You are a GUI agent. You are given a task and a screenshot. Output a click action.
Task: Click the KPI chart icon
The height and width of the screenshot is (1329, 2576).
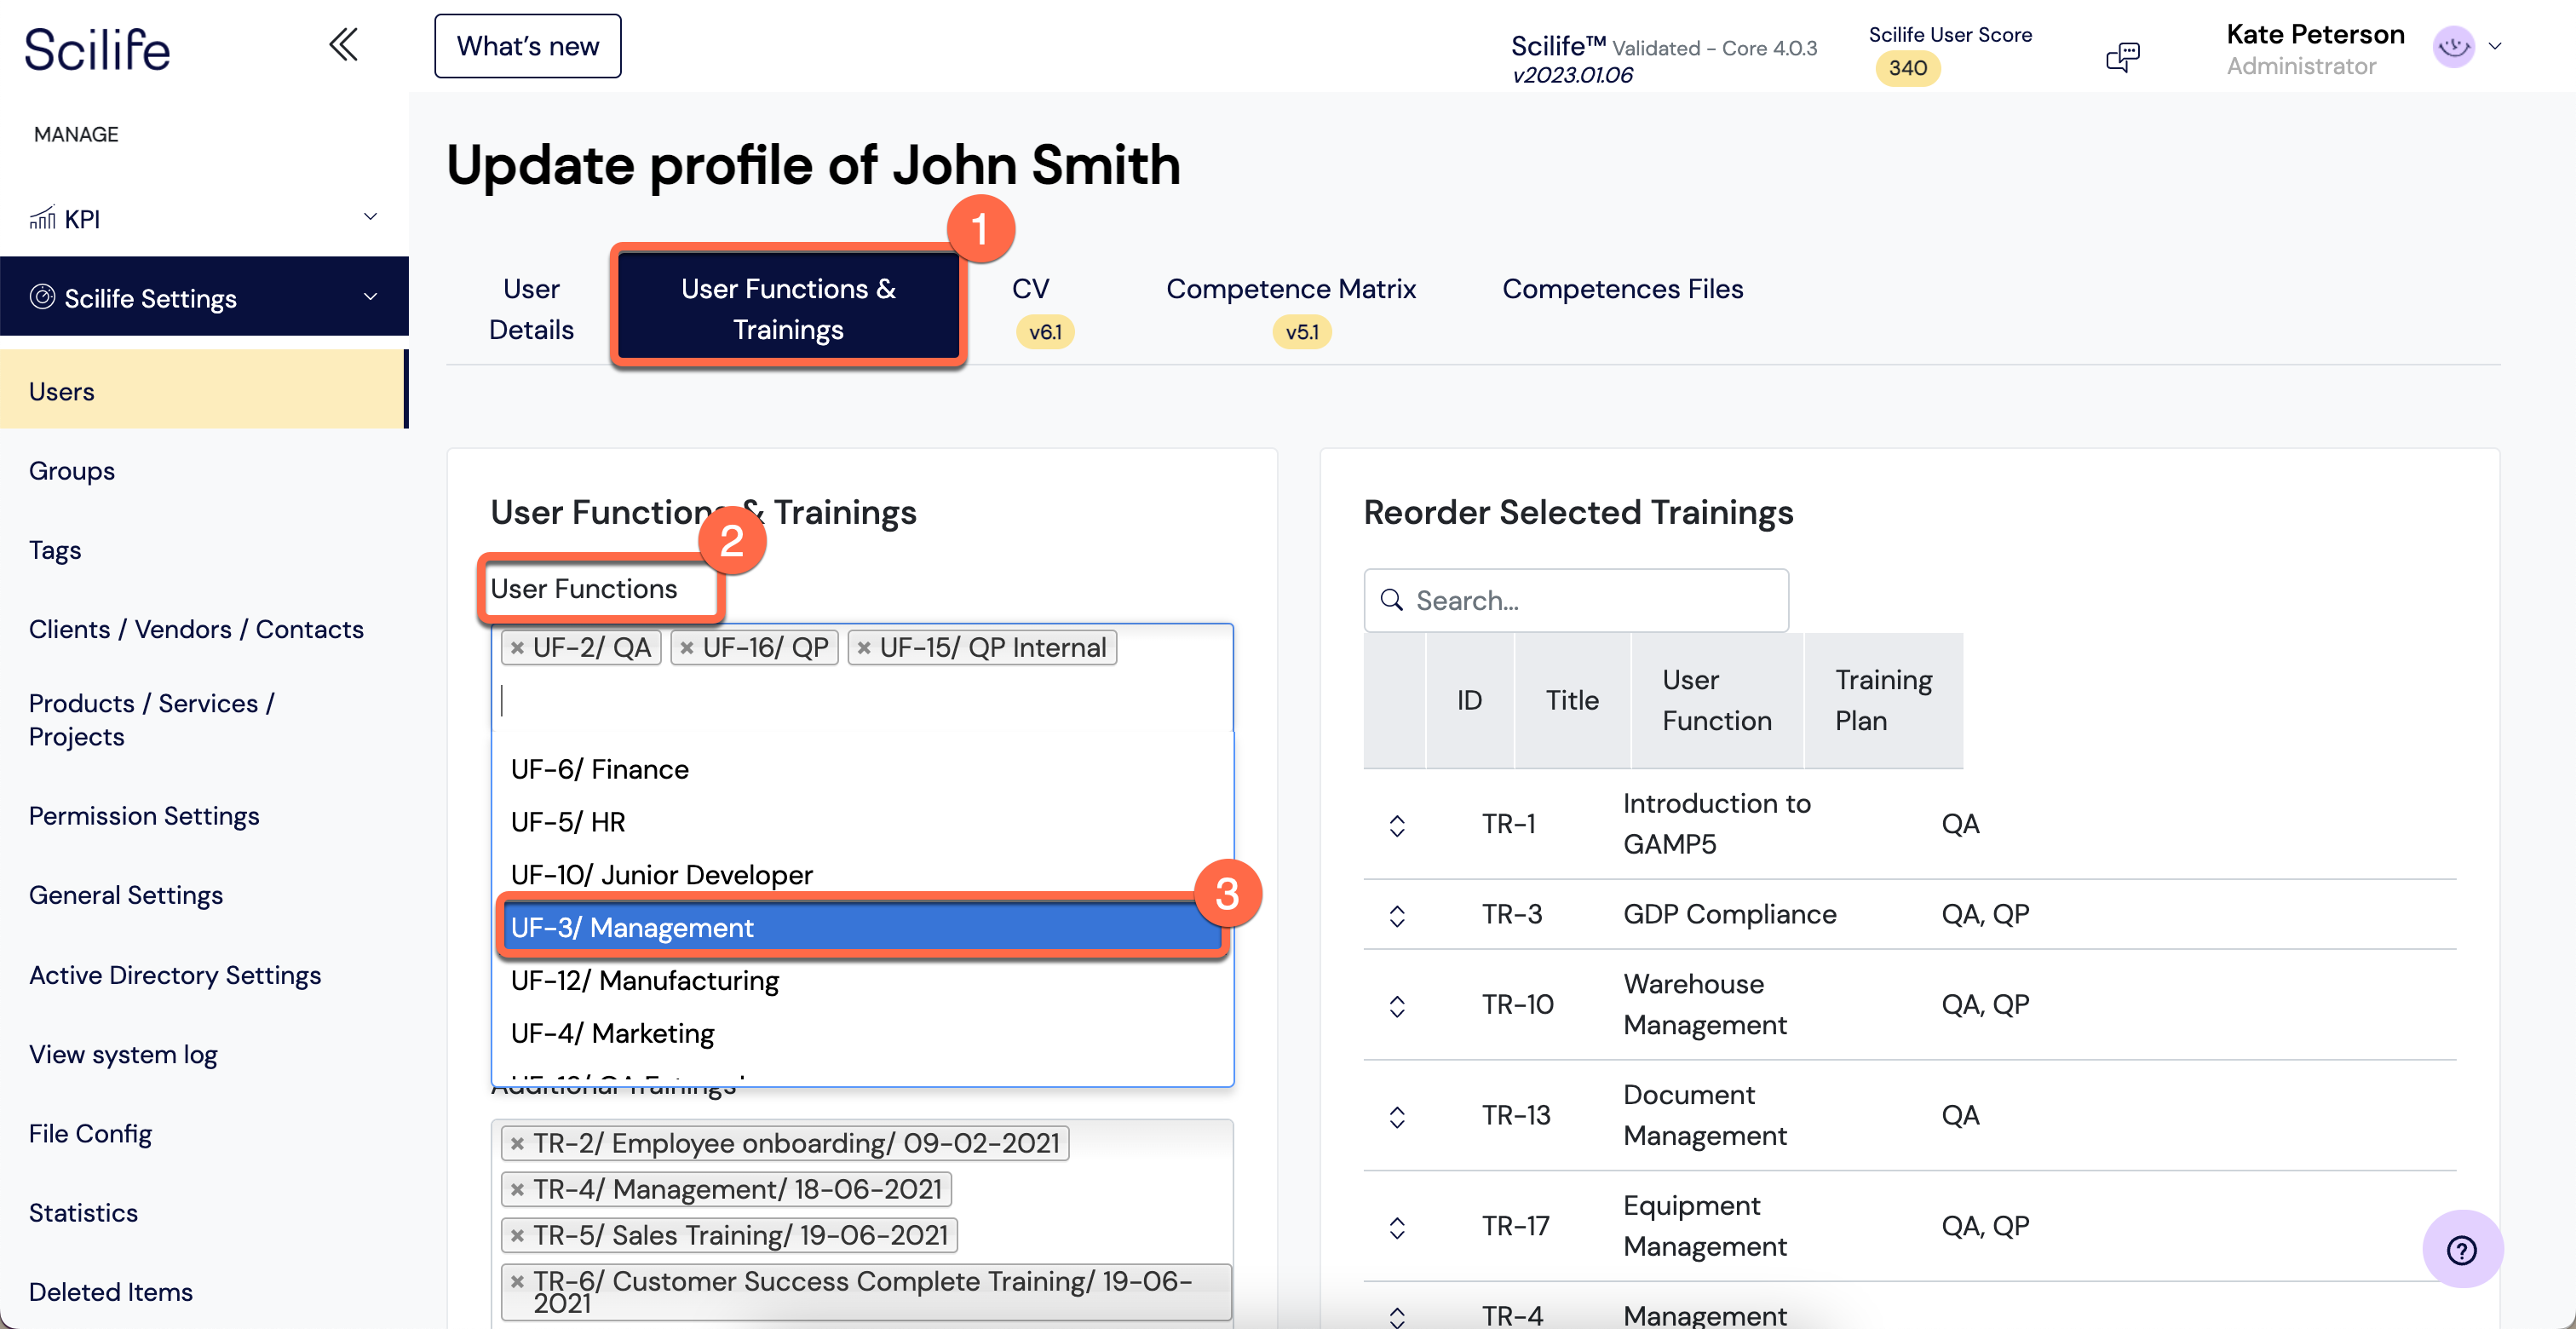pos(42,218)
